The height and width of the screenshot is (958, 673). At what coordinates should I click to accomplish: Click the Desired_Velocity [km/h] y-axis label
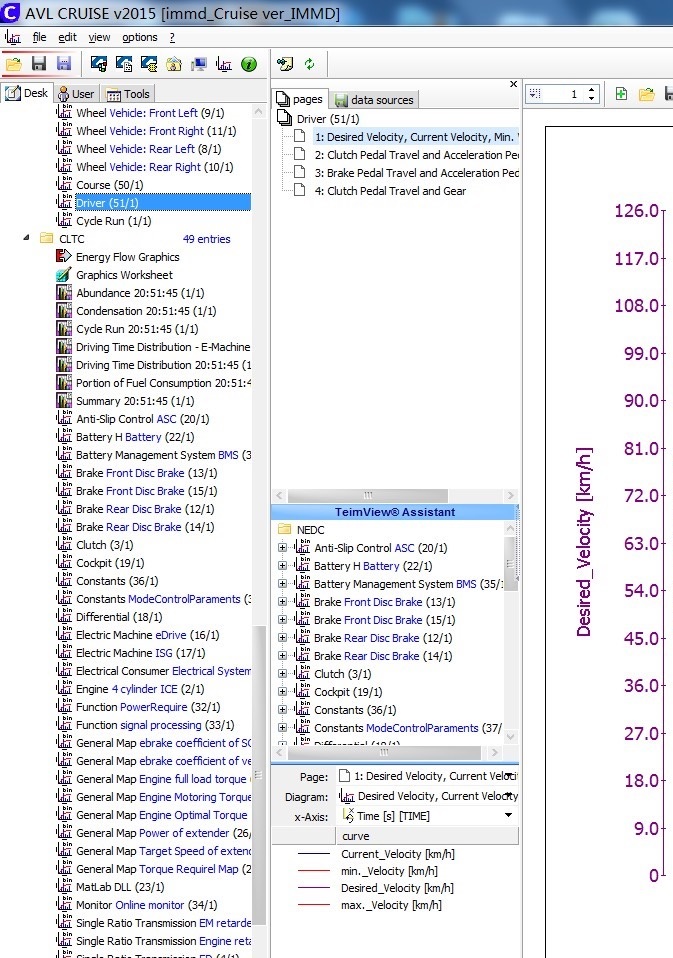tap(584, 542)
